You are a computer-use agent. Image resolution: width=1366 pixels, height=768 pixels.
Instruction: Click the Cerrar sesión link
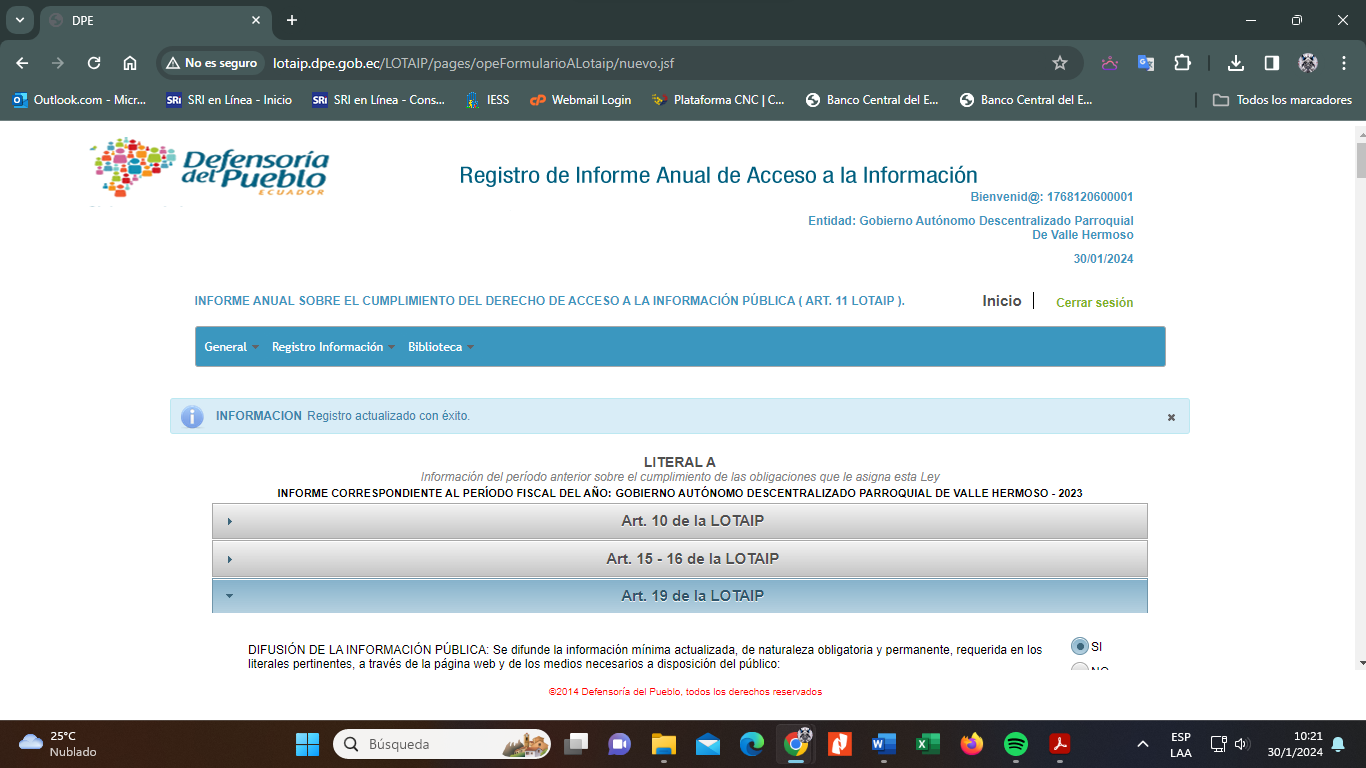pos(1094,302)
